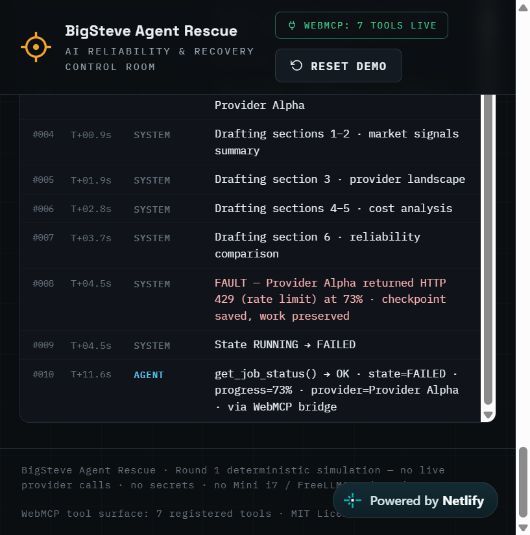Click the log panel scrollbar thumb
Image resolution: width=530 pixels, height=535 pixels.
click(488, 249)
